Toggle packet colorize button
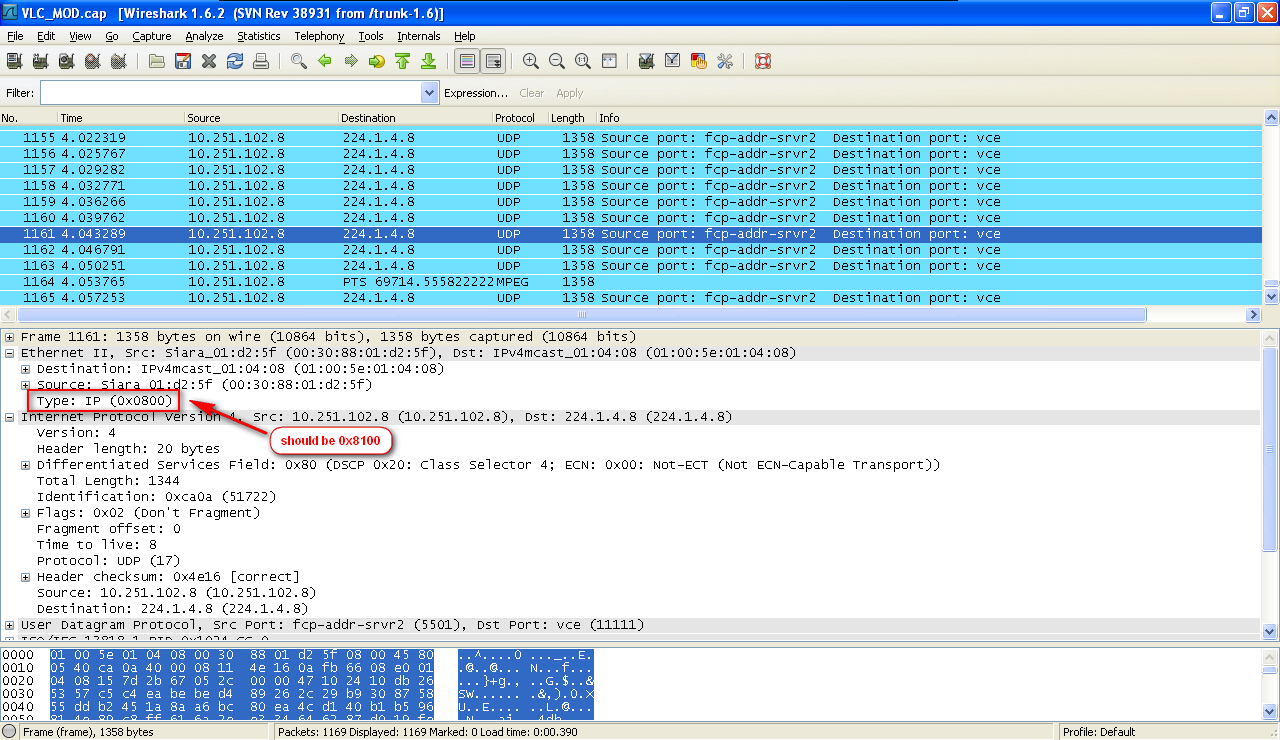Screen dimensions: 1280x740 pyautogui.click(x=466, y=61)
